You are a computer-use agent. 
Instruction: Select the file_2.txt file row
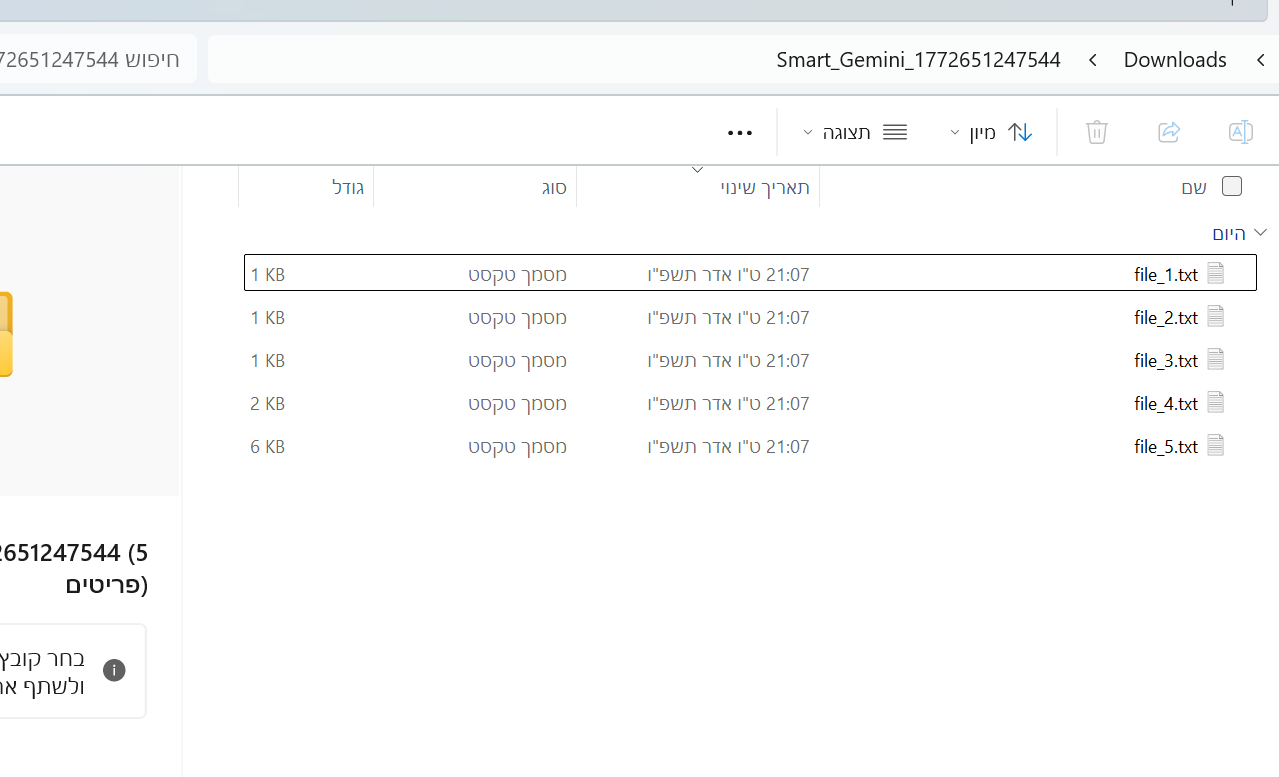point(700,317)
